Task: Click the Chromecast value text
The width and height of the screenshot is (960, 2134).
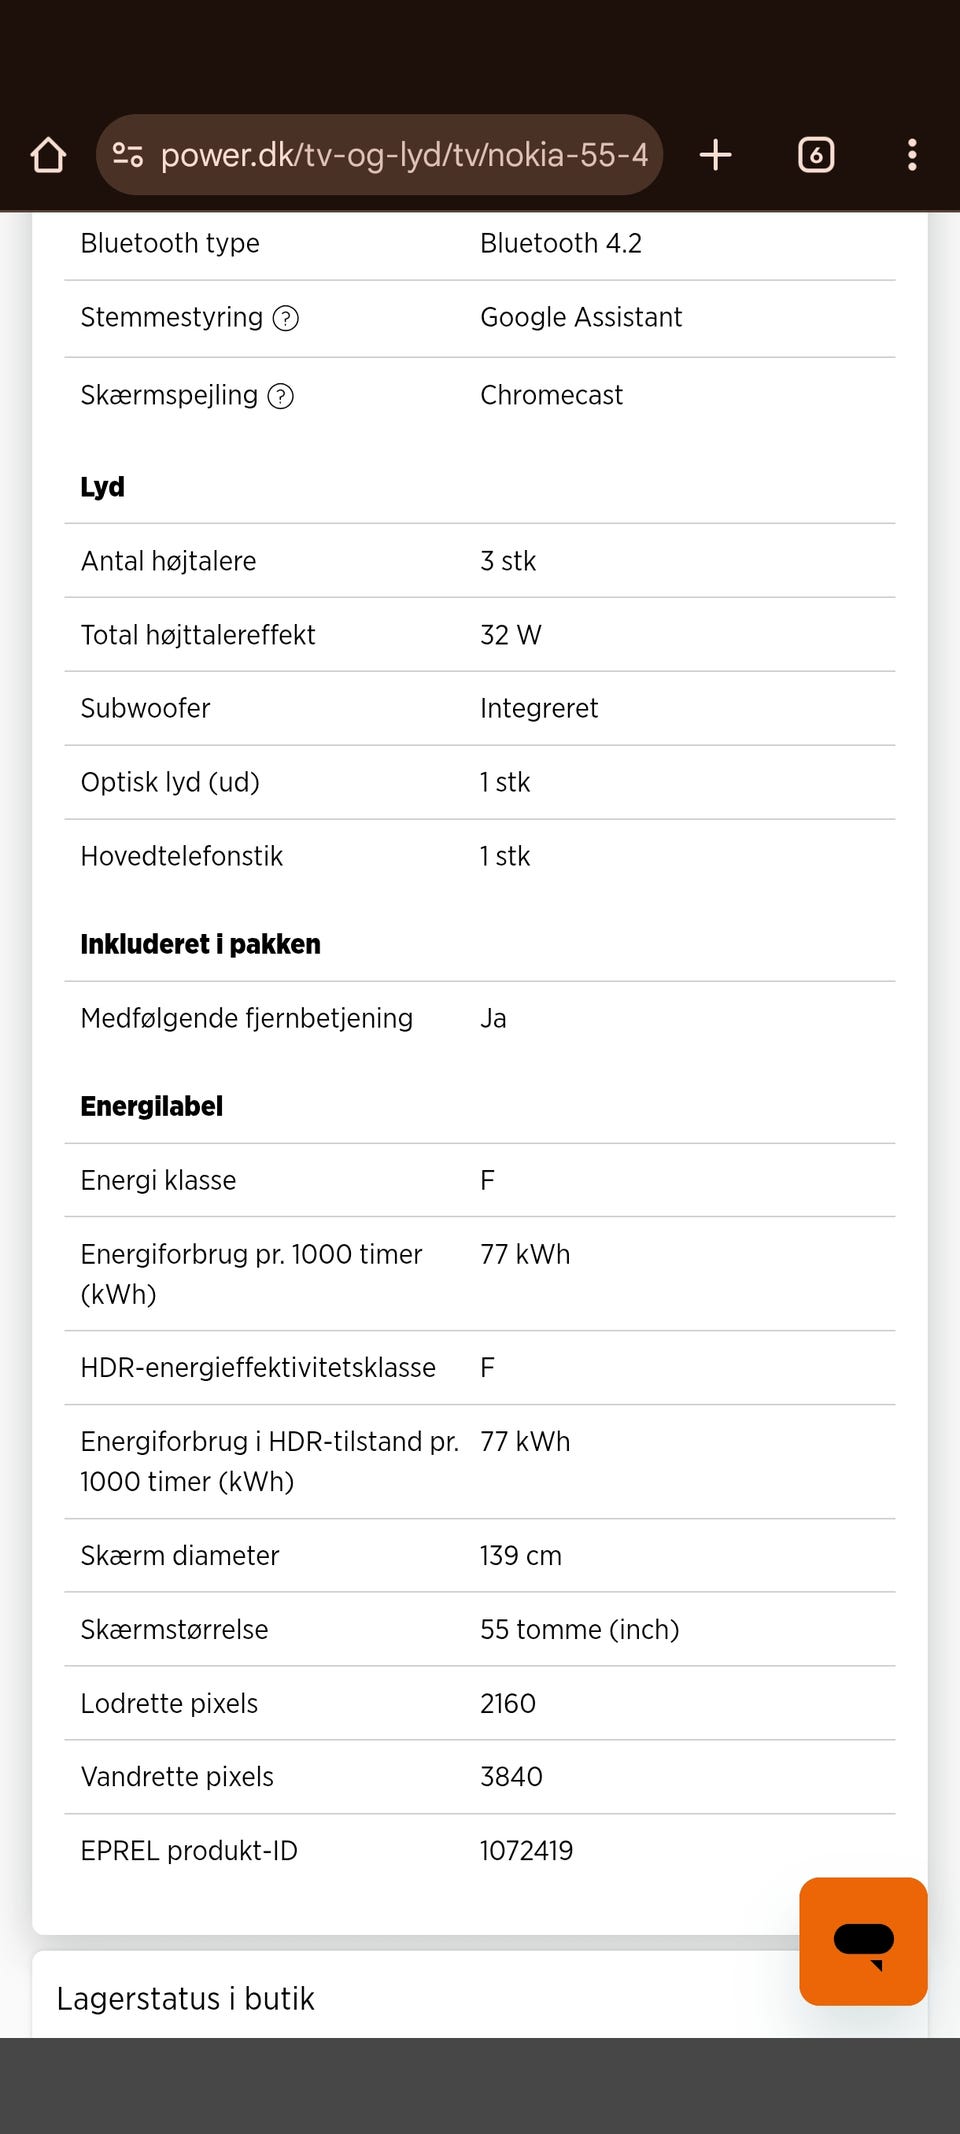Action: (x=551, y=395)
